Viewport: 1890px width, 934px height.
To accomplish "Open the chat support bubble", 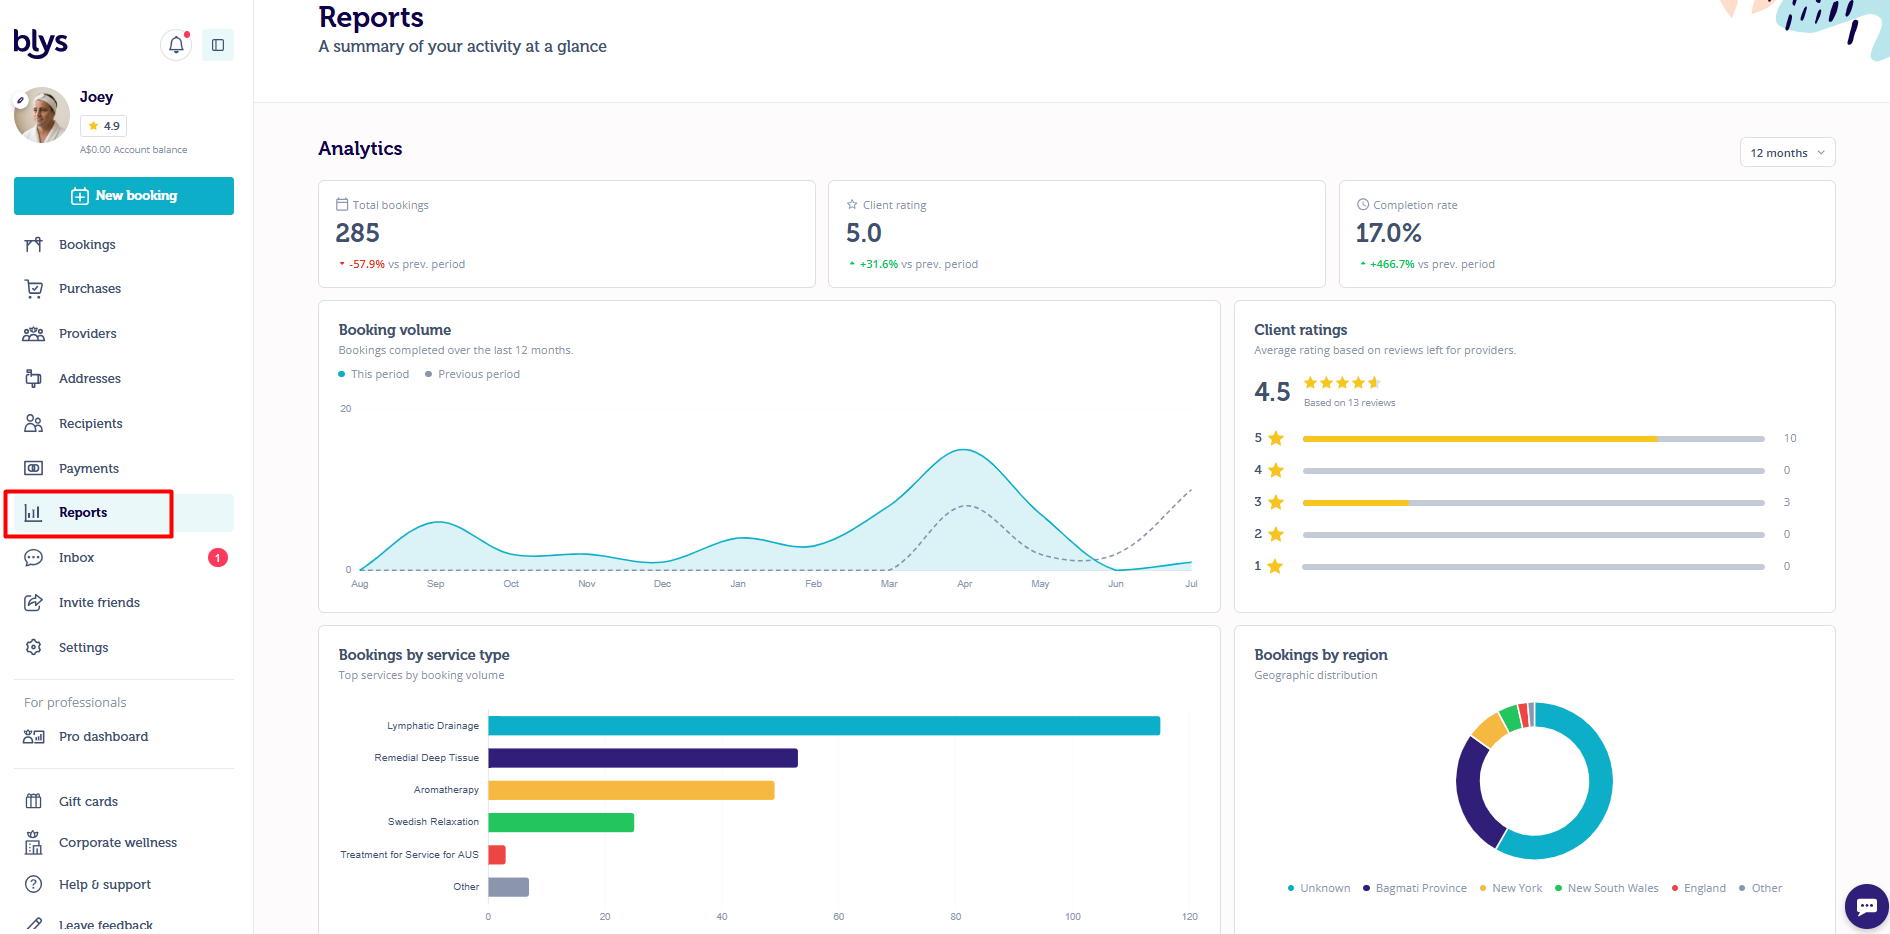I will 1866,906.
